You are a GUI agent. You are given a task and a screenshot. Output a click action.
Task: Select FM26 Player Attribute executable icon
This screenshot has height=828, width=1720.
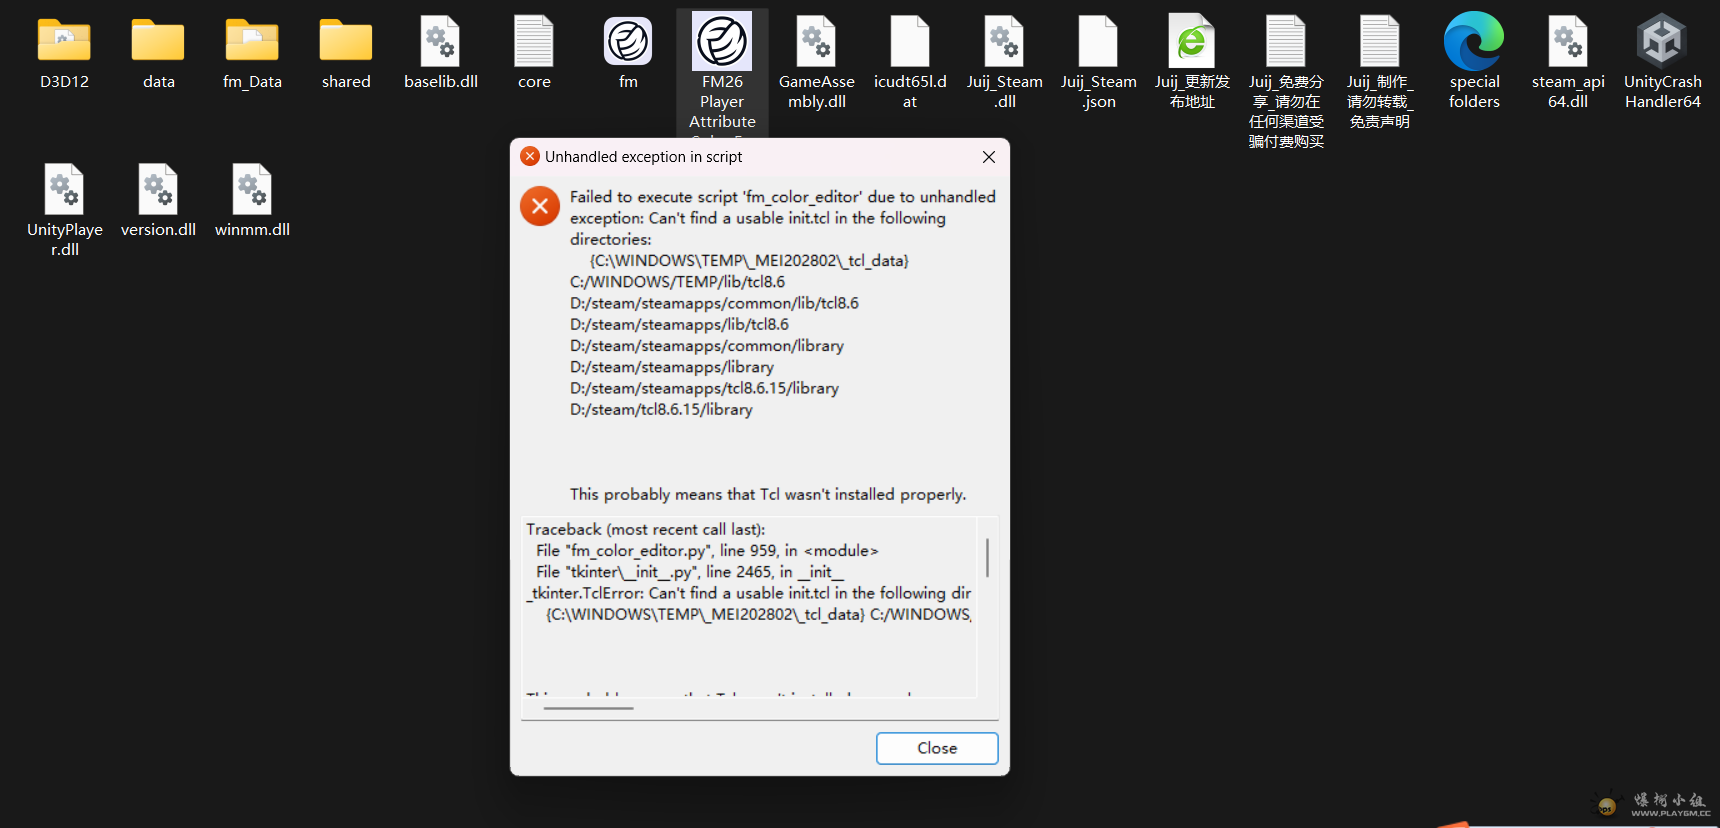click(722, 42)
